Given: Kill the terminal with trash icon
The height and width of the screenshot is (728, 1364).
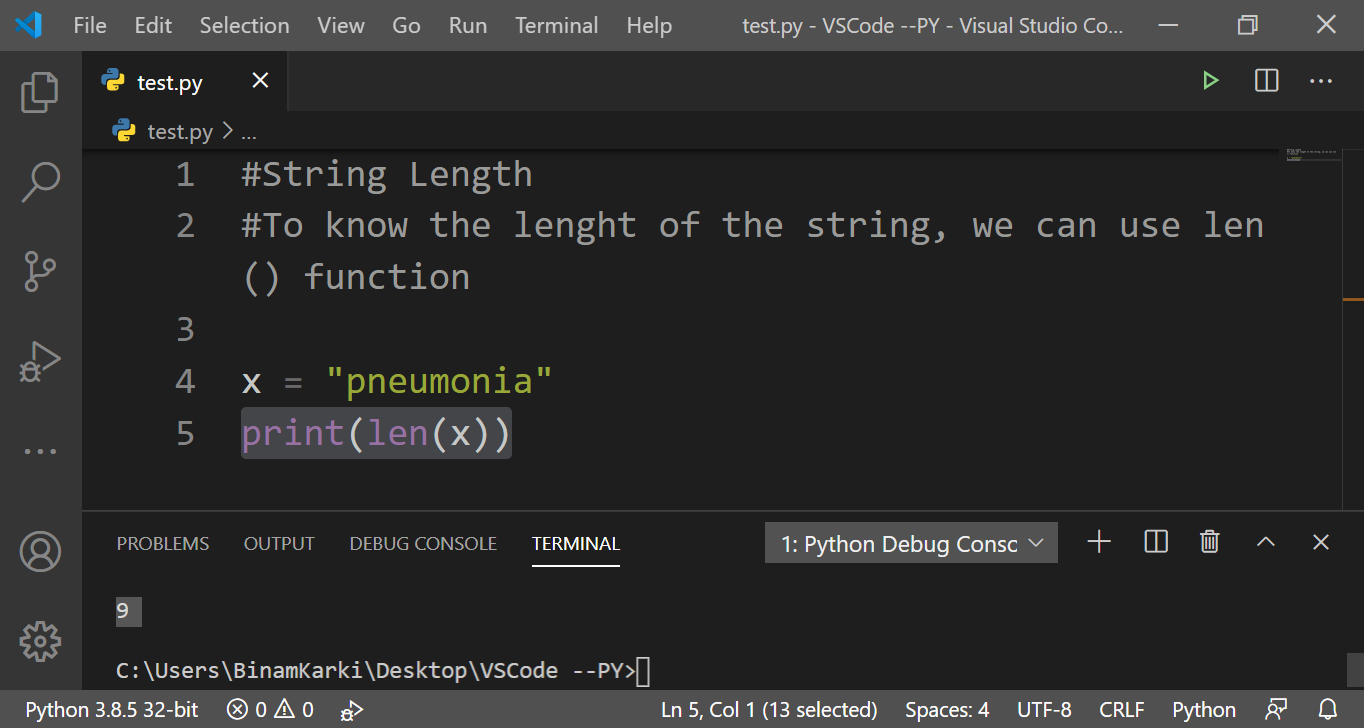Looking at the screenshot, I should [x=1210, y=542].
